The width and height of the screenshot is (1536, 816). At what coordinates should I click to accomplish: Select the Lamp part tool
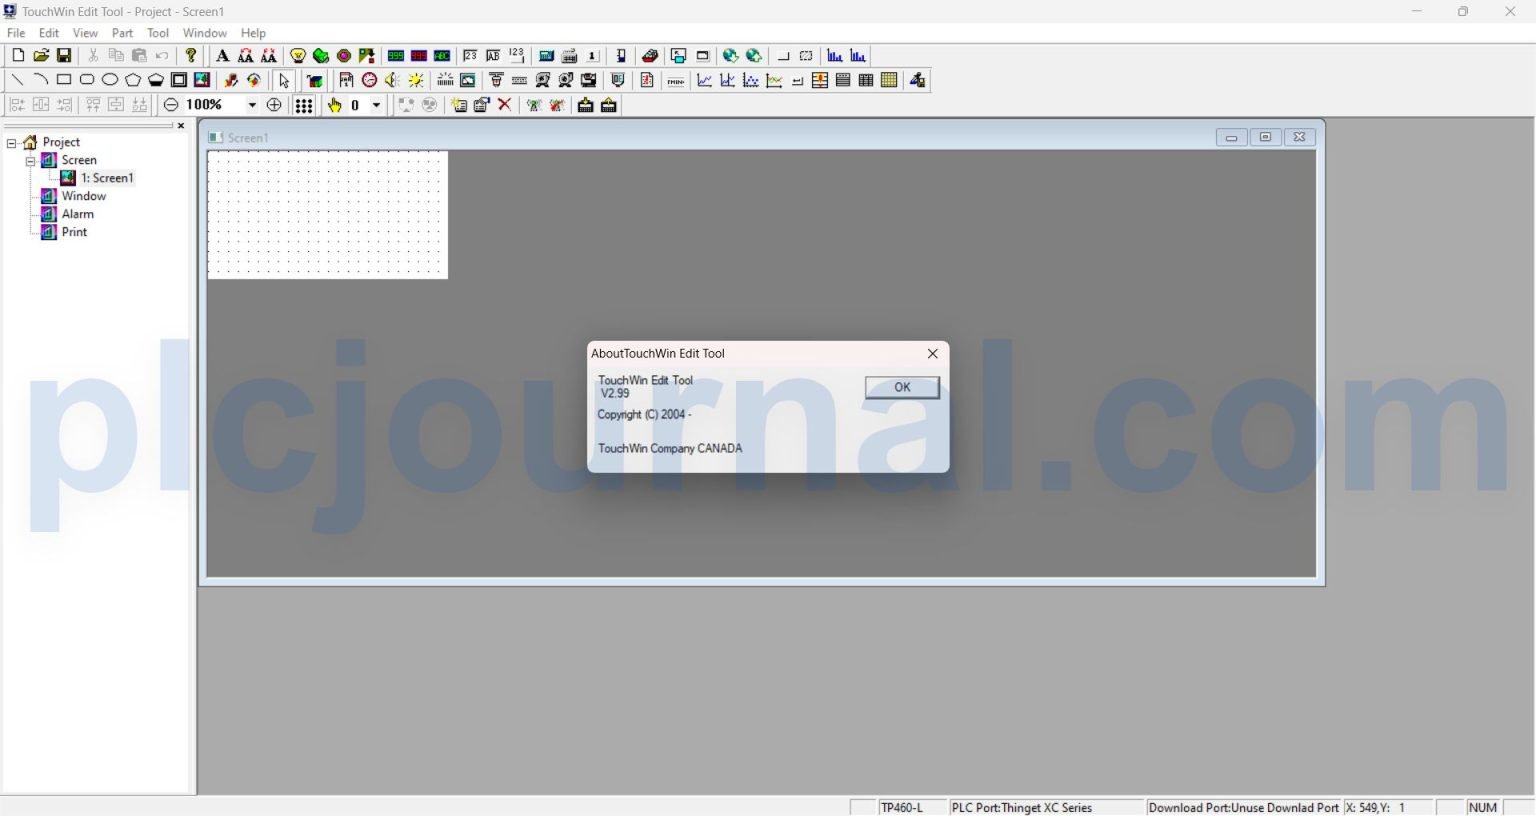click(x=297, y=55)
